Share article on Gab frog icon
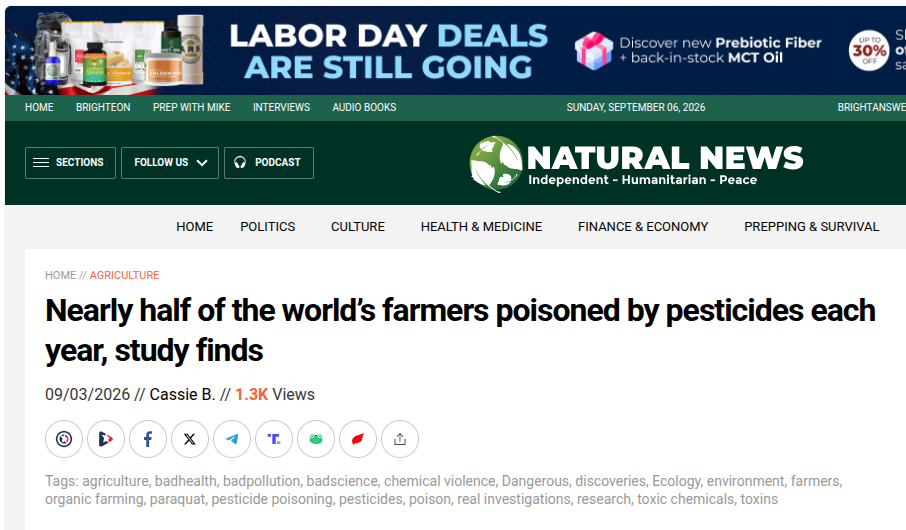 point(316,439)
